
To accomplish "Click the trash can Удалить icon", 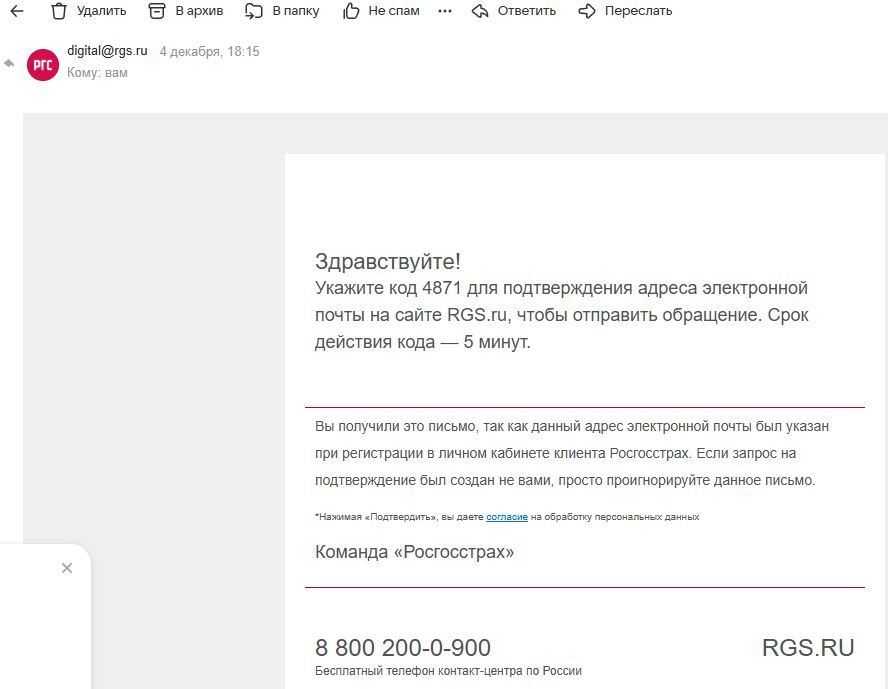I will coord(59,11).
